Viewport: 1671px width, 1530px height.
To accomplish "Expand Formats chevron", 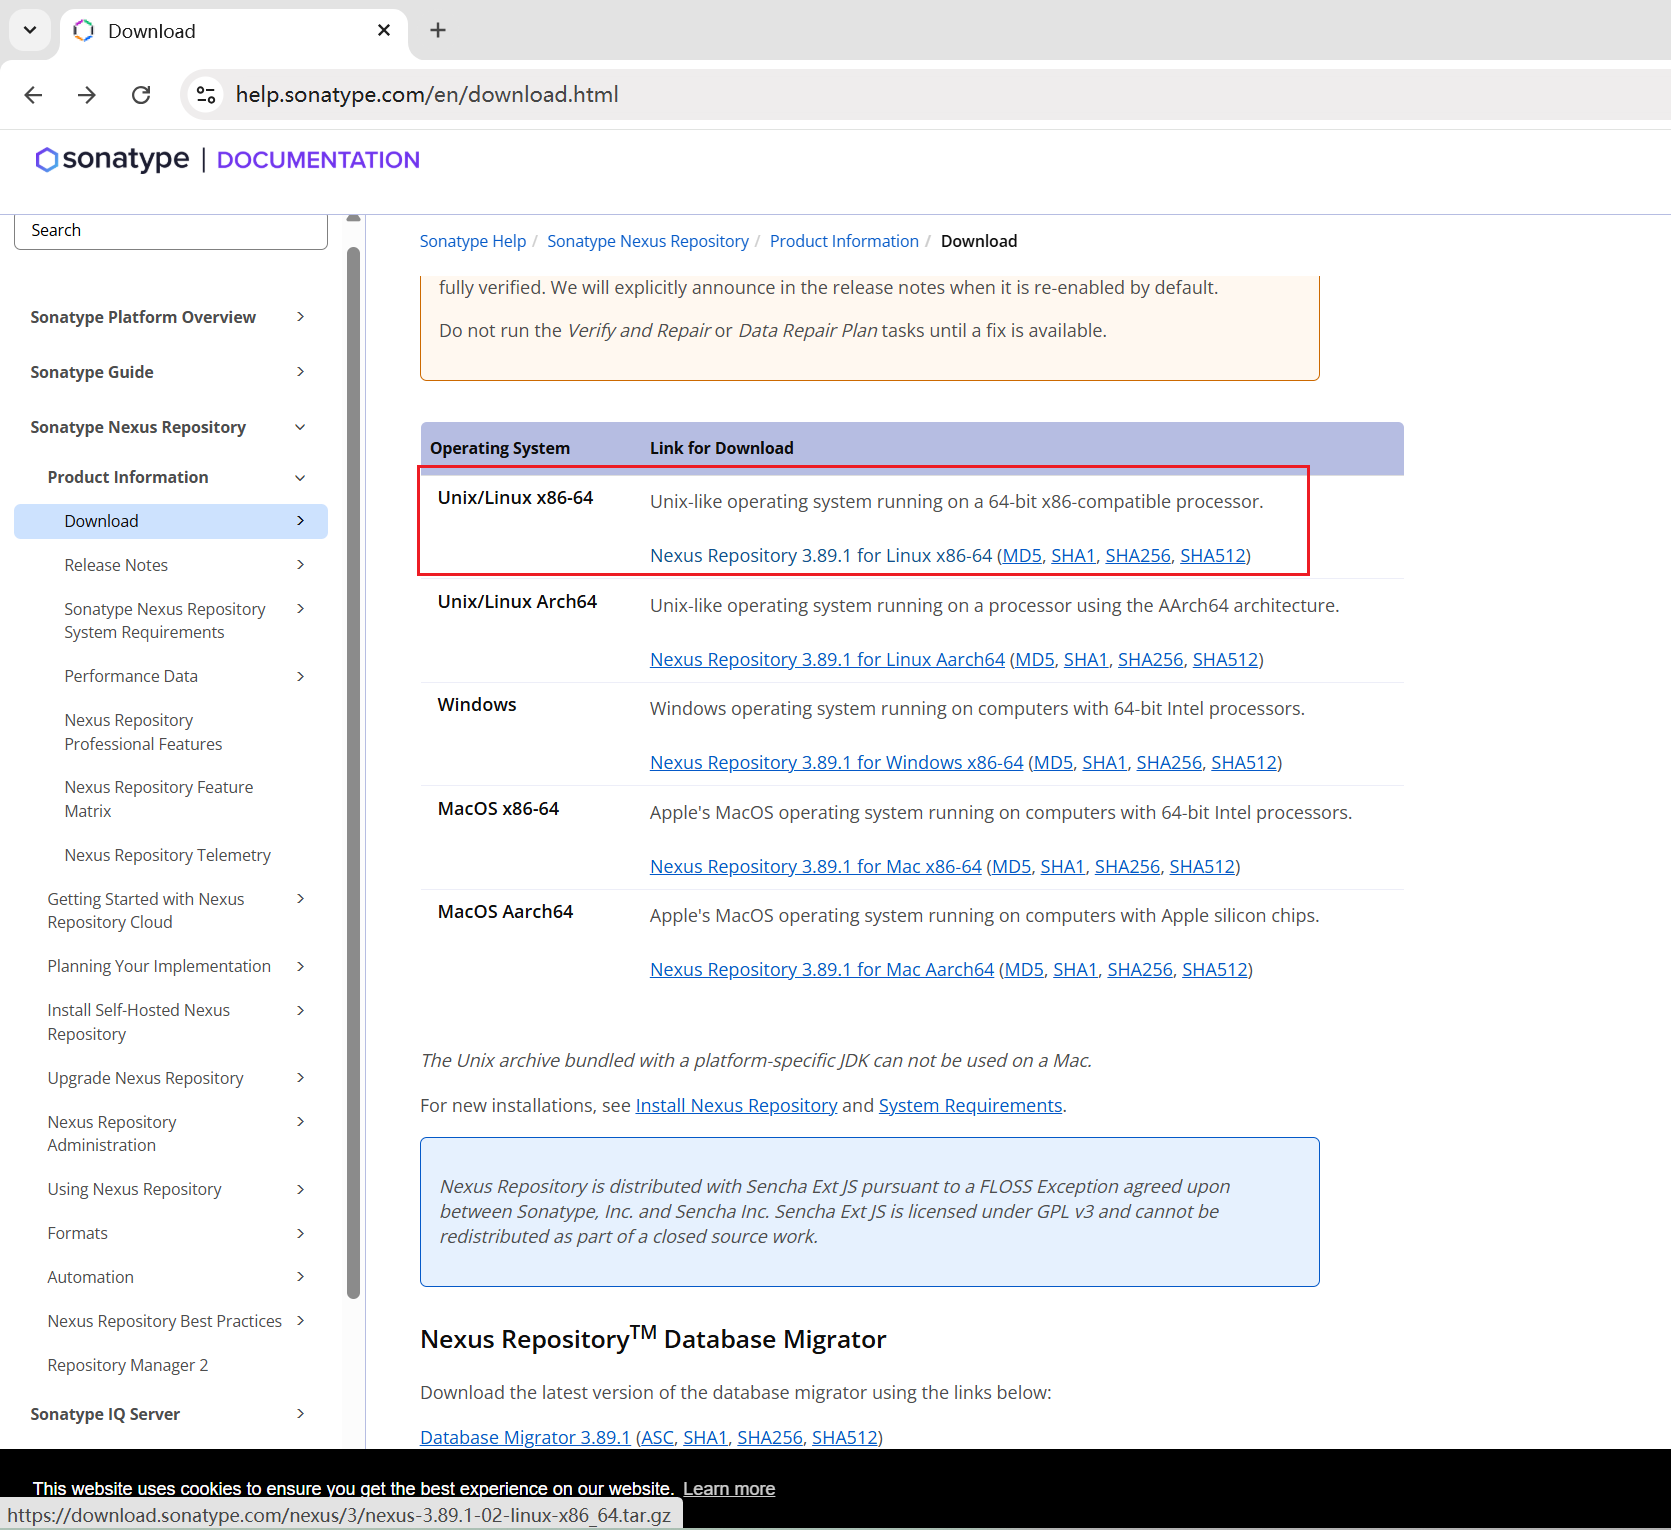I will tap(300, 1233).
